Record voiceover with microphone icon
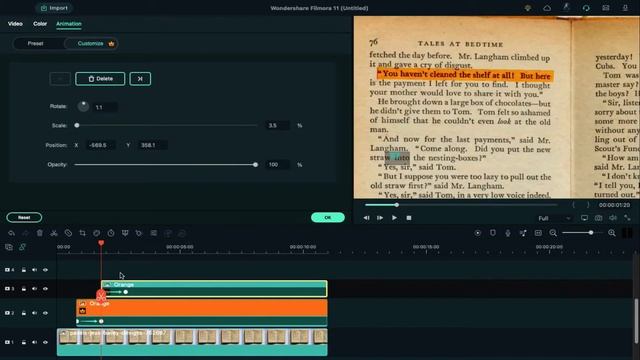Screen dimensions: 640x360 click(508, 233)
